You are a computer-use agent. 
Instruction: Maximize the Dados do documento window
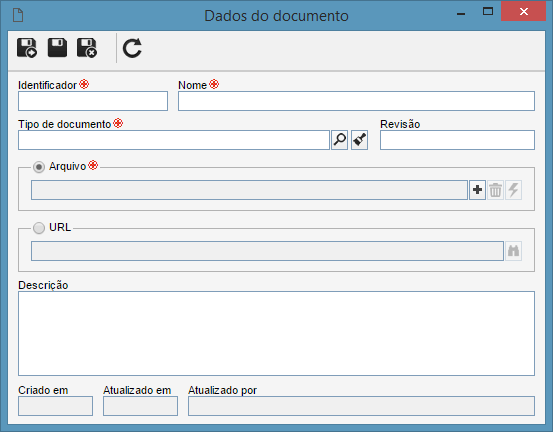pyautogui.click(x=488, y=11)
